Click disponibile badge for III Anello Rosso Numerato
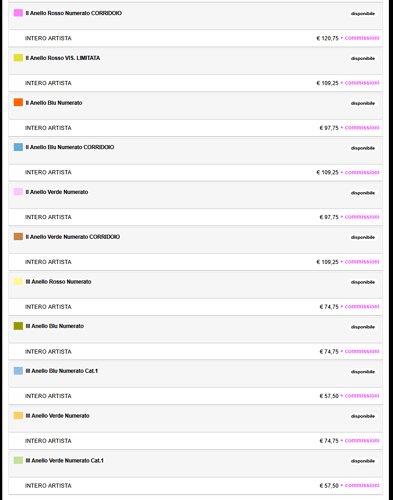Viewport: 393px width, 500px height. (x=363, y=282)
